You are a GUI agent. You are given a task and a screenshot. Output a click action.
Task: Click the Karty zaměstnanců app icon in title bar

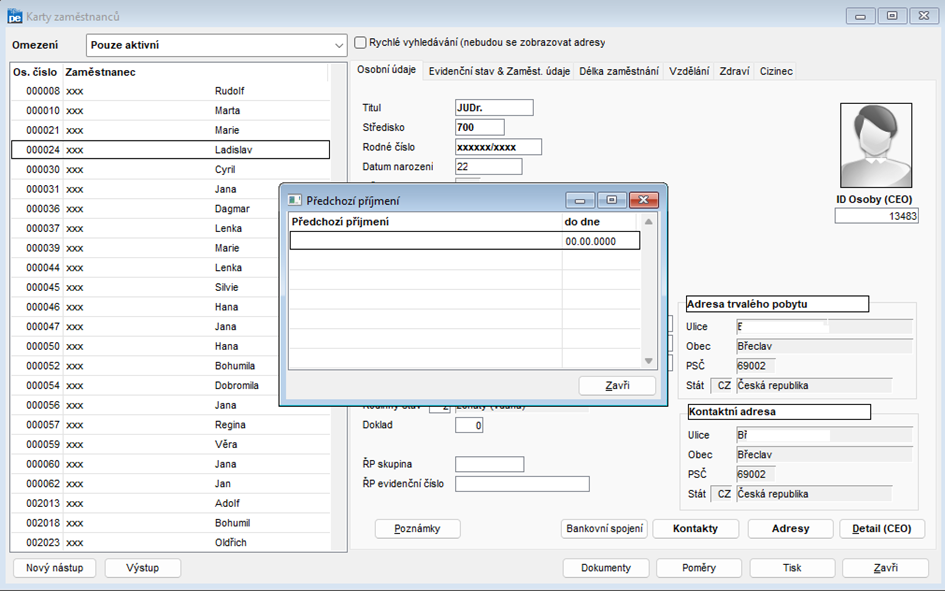[14, 16]
